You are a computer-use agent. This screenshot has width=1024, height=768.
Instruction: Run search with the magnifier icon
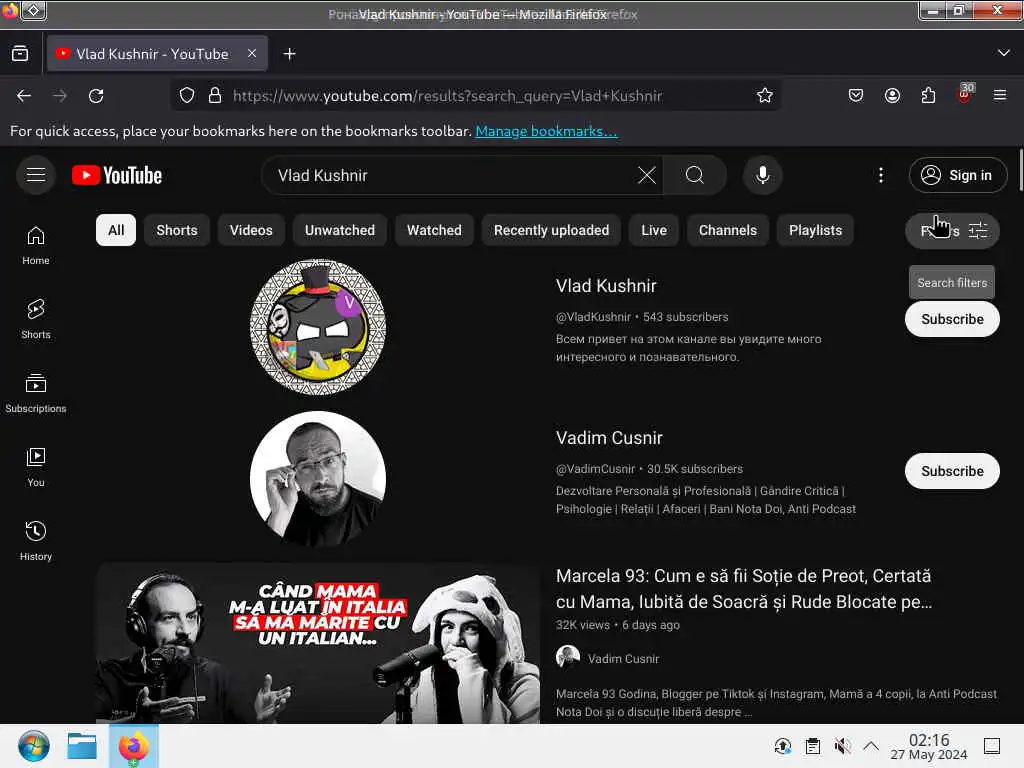coord(695,175)
